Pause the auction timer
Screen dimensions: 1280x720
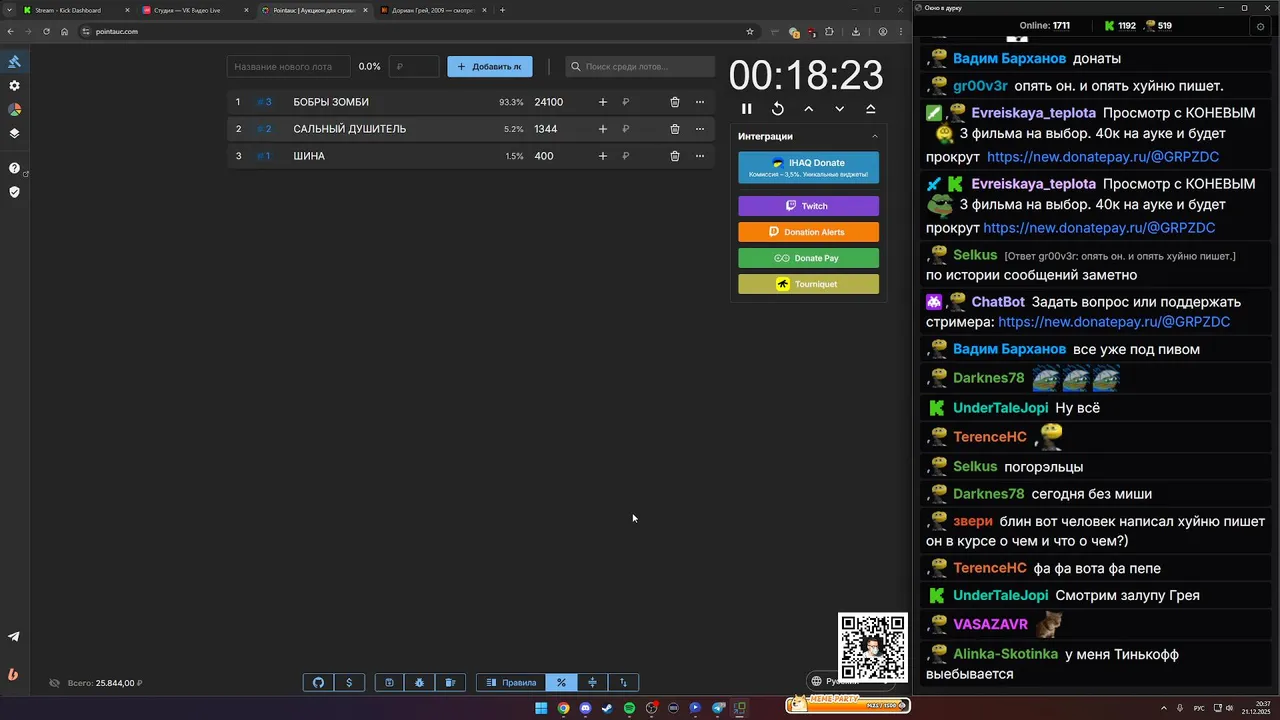coord(746,109)
